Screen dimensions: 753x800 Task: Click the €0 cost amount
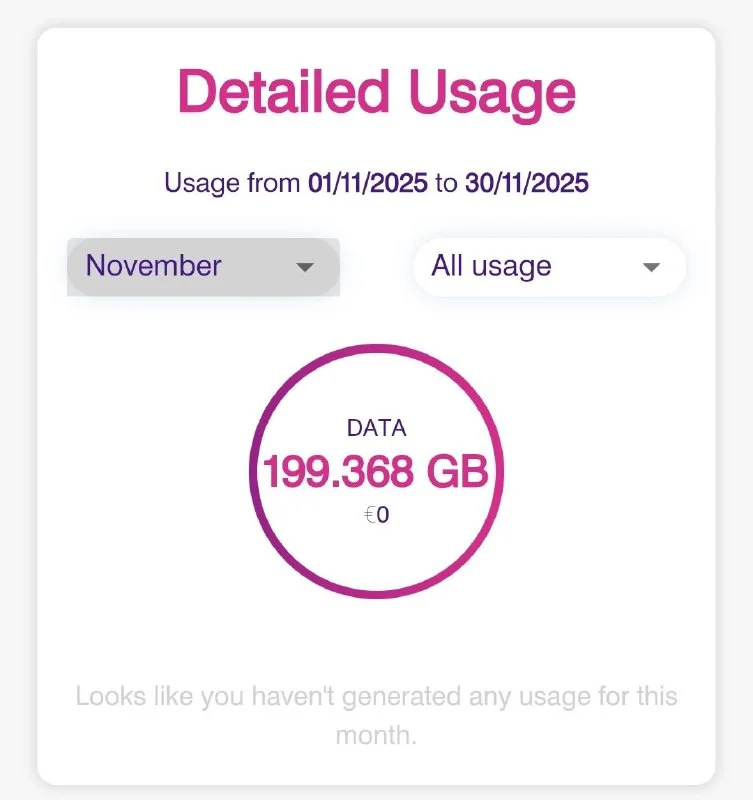tap(376, 517)
